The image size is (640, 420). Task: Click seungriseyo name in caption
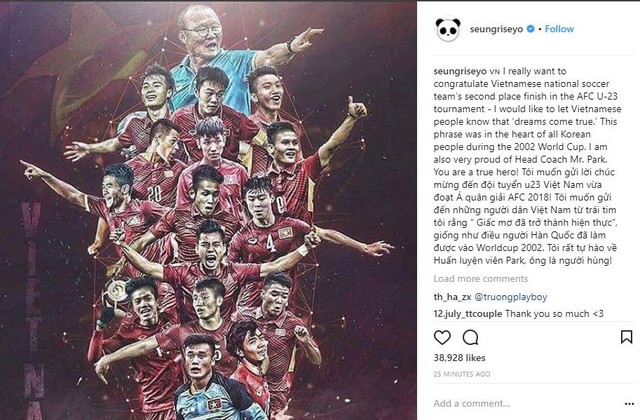[x=460, y=71]
